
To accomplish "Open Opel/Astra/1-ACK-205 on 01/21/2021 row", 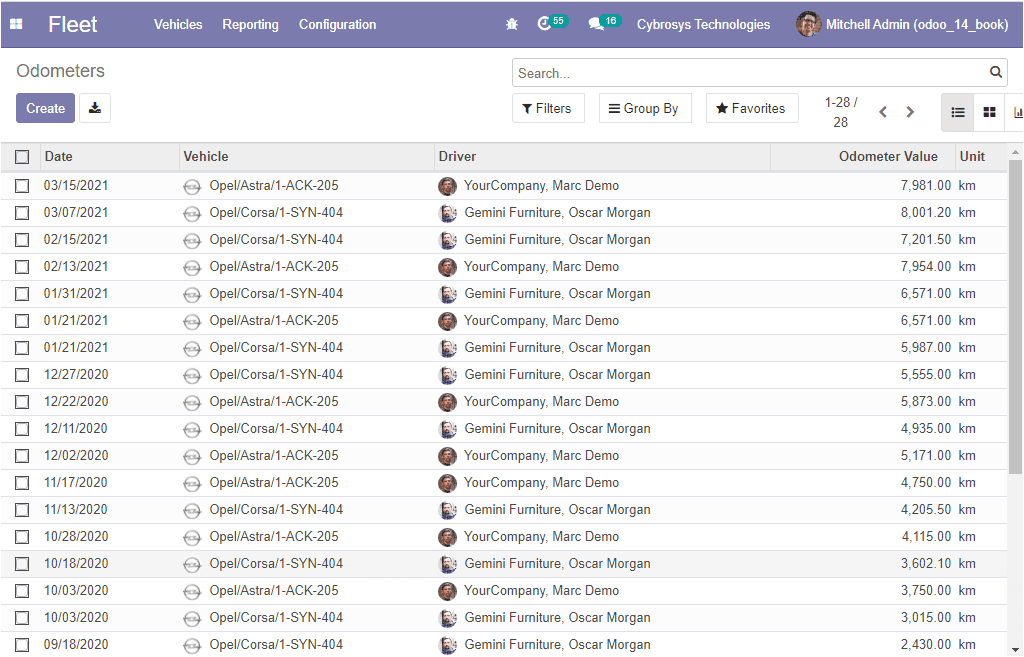I will pos(274,321).
